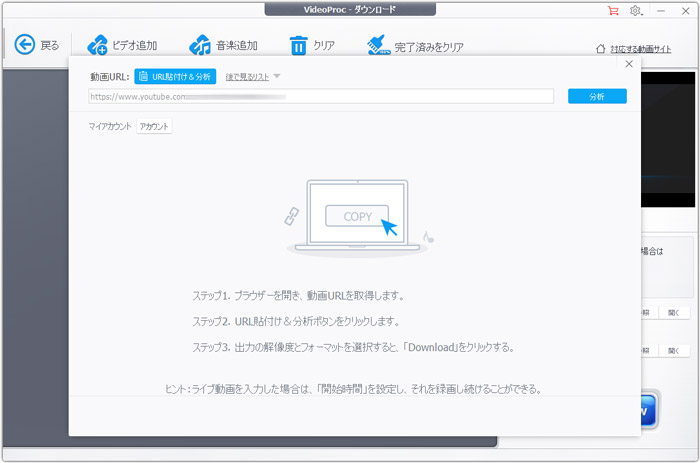Click the blue 分析 button

(597, 97)
